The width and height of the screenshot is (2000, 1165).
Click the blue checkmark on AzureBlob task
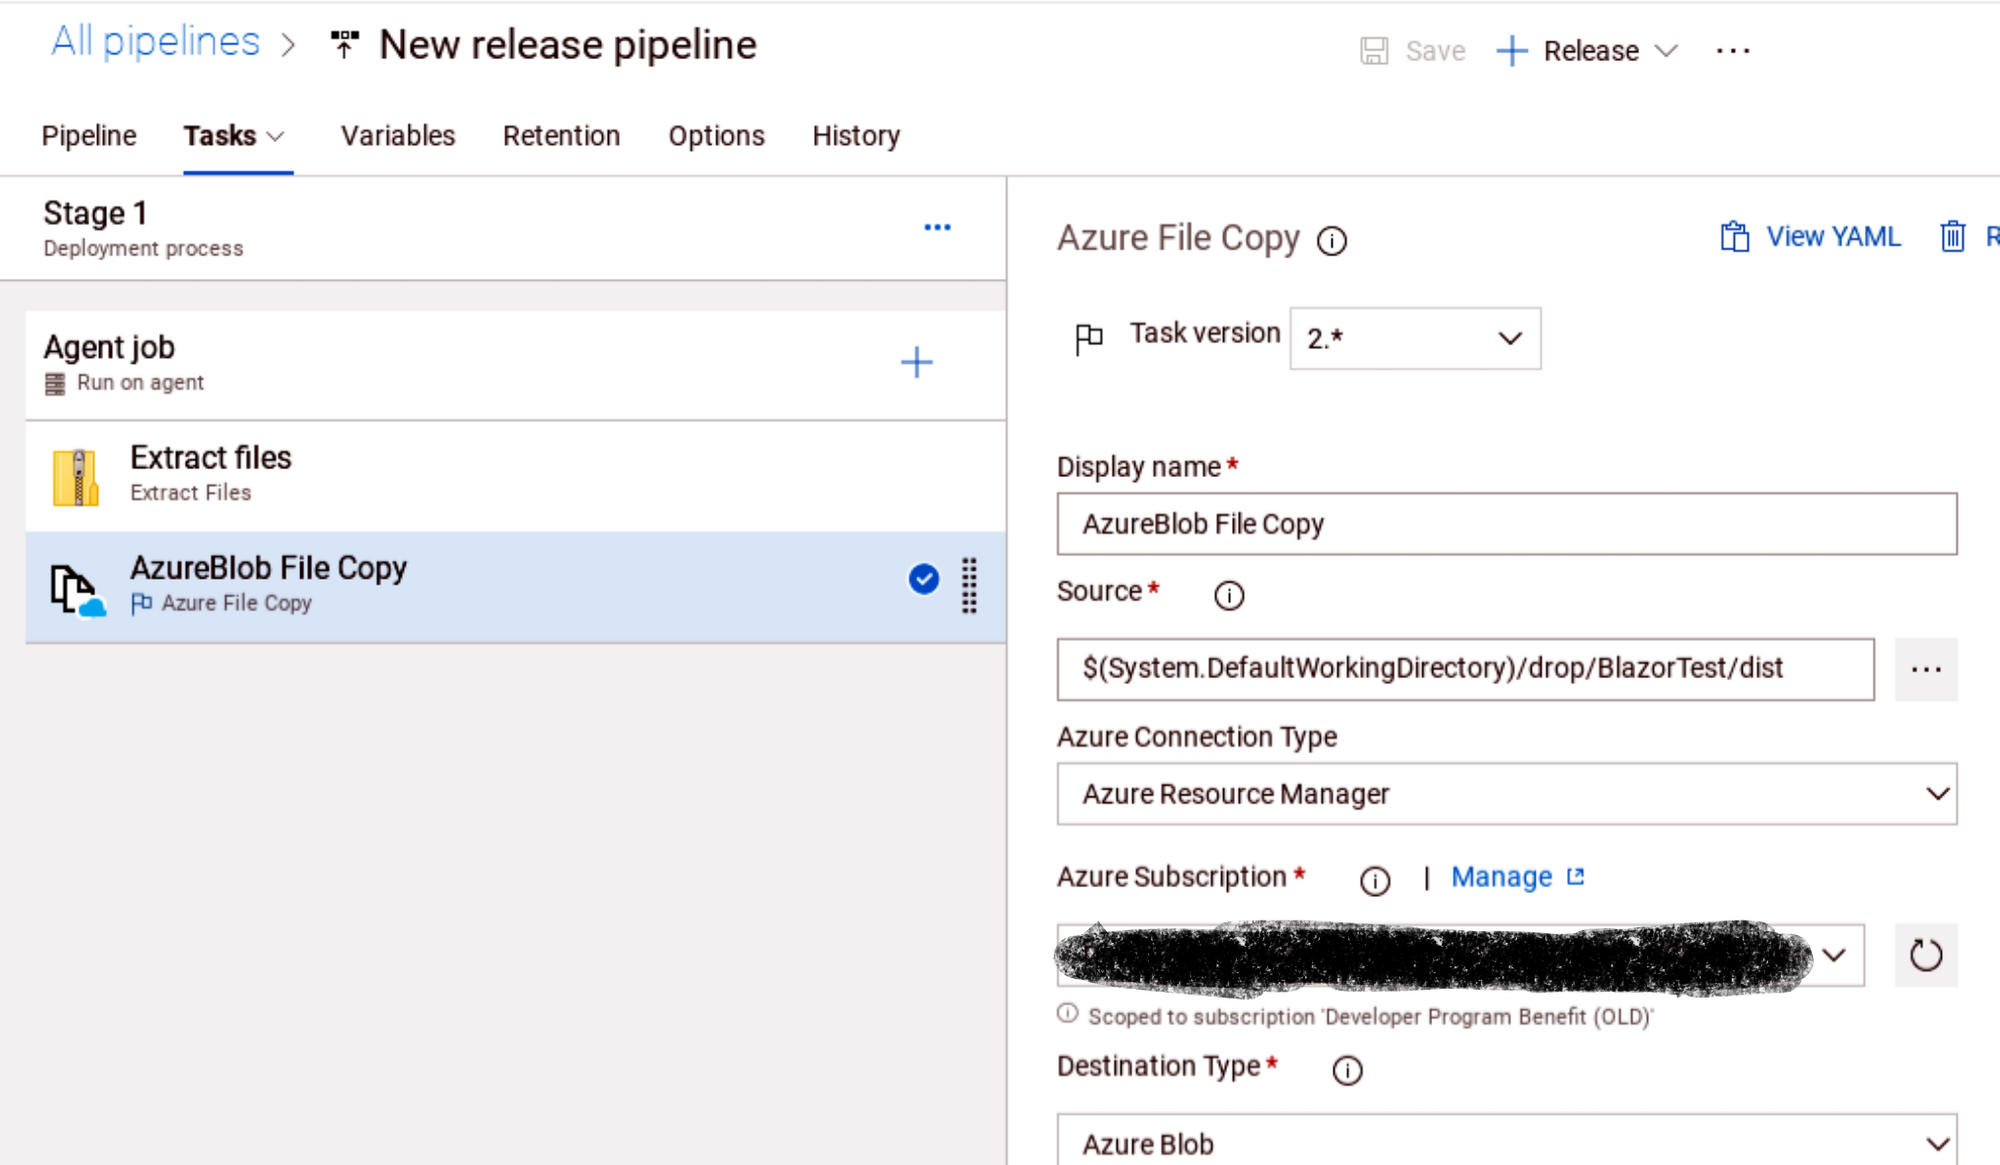pyautogui.click(x=924, y=579)
